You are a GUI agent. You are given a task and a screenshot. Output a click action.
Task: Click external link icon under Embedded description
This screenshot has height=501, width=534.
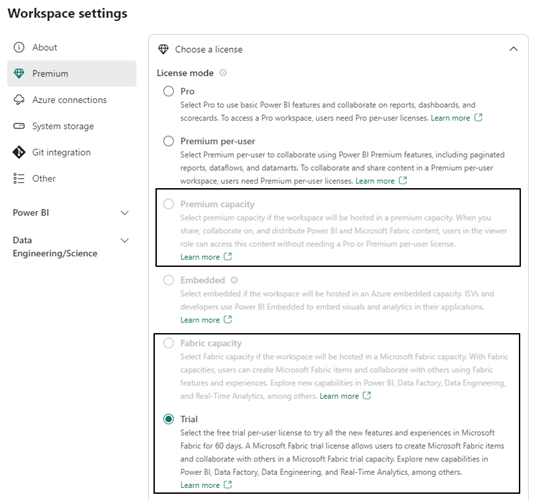228,319
